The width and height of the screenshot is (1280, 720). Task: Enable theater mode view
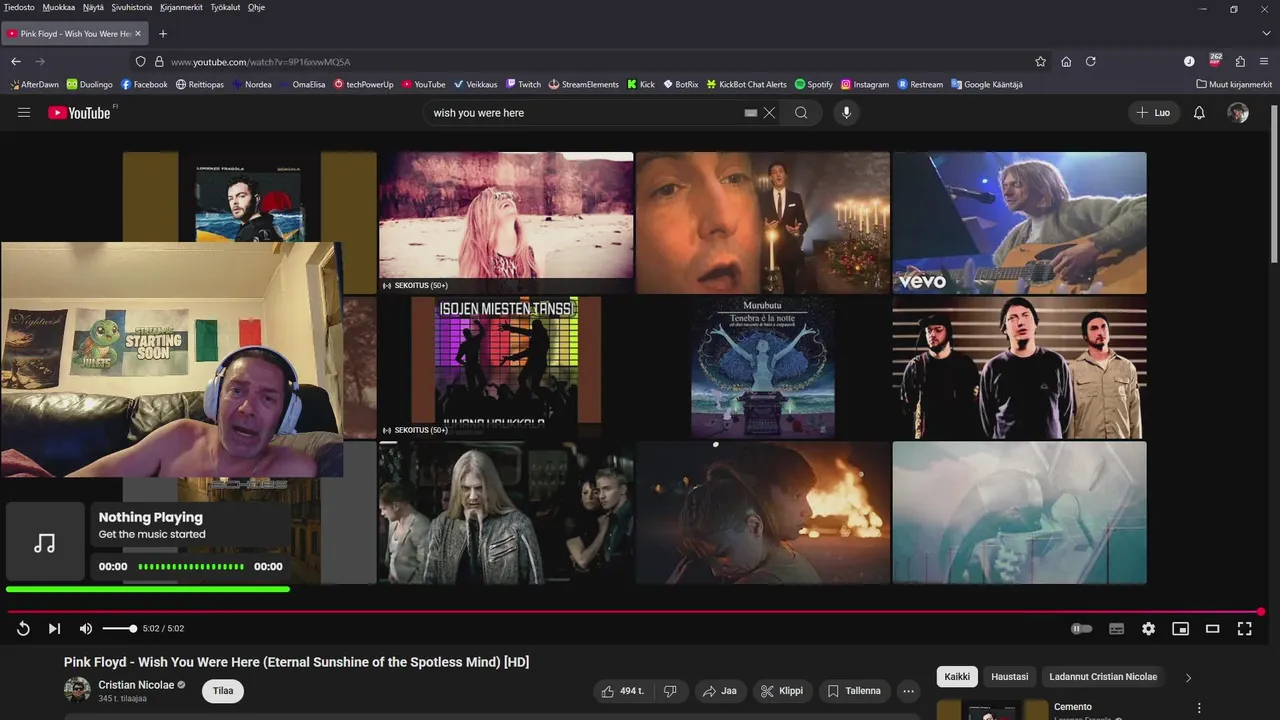pyautogui.click(x=1212, y=629)
